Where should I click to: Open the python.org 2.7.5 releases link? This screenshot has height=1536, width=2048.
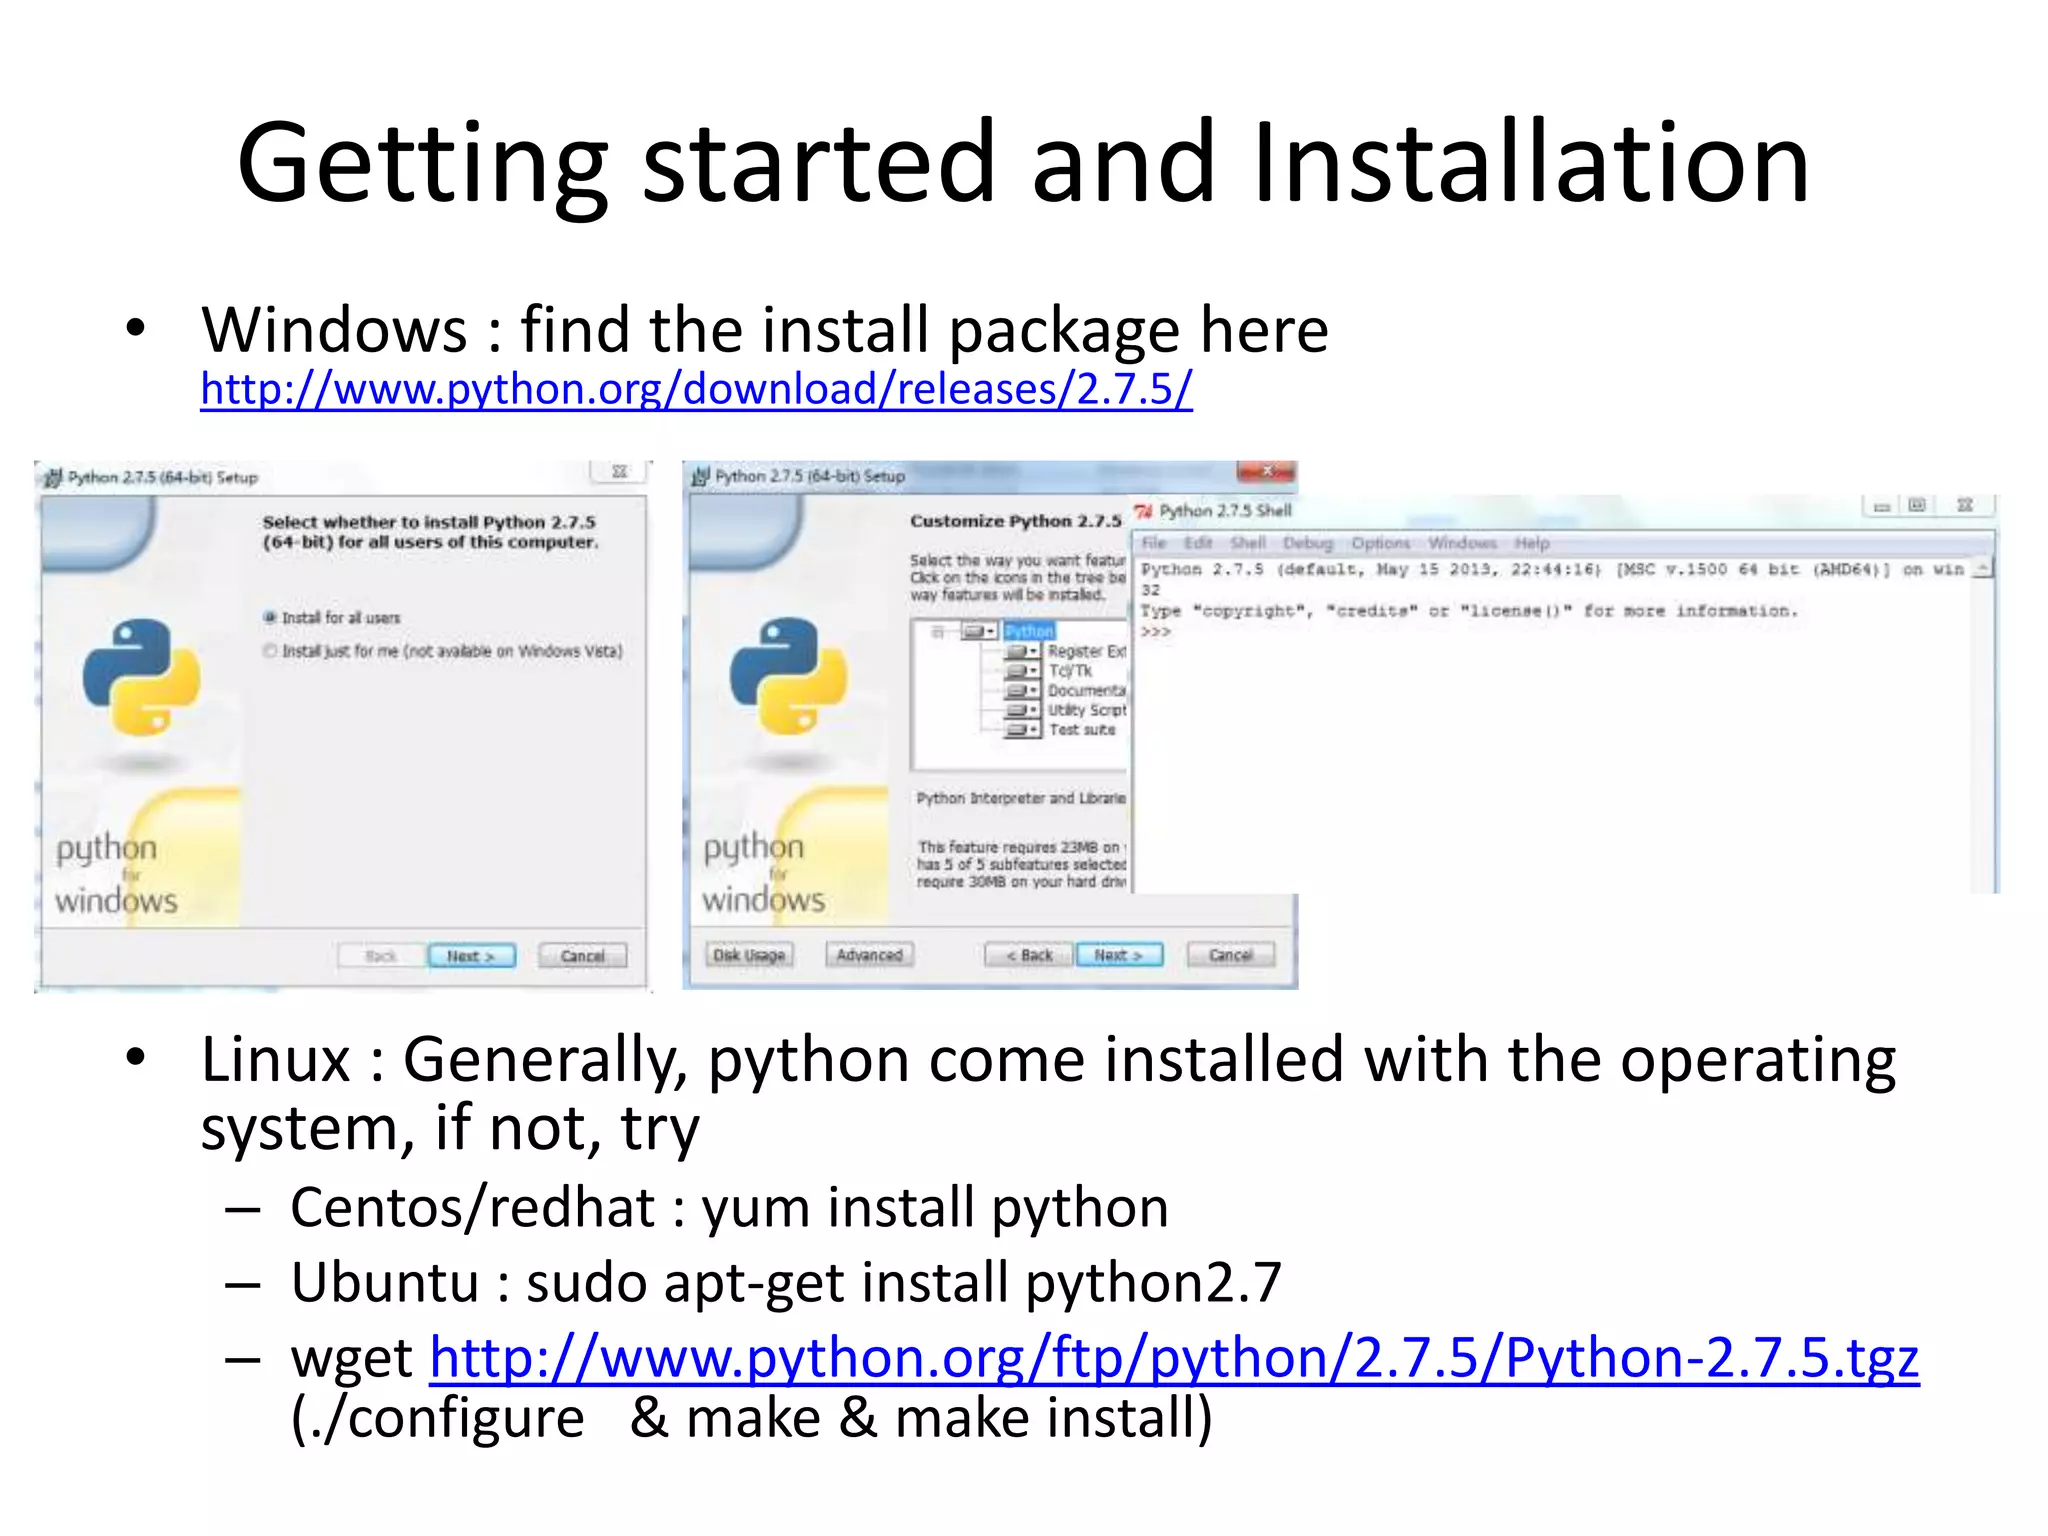(x=696, y=389)
